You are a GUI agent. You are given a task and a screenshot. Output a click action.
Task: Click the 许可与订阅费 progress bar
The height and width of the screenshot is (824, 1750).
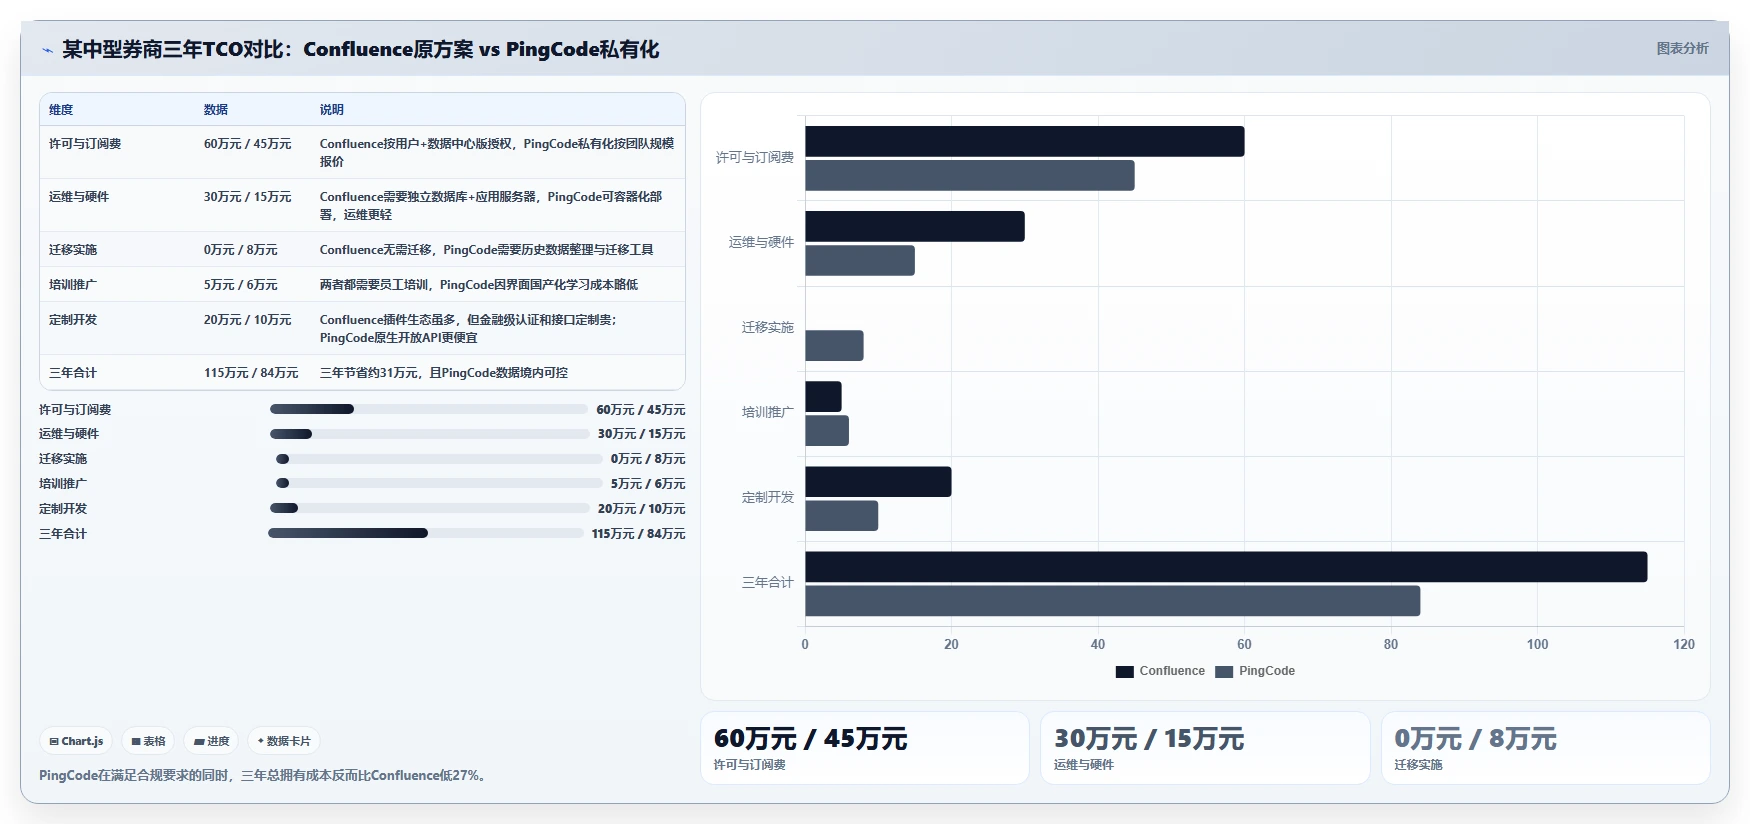tap(428, 409)
